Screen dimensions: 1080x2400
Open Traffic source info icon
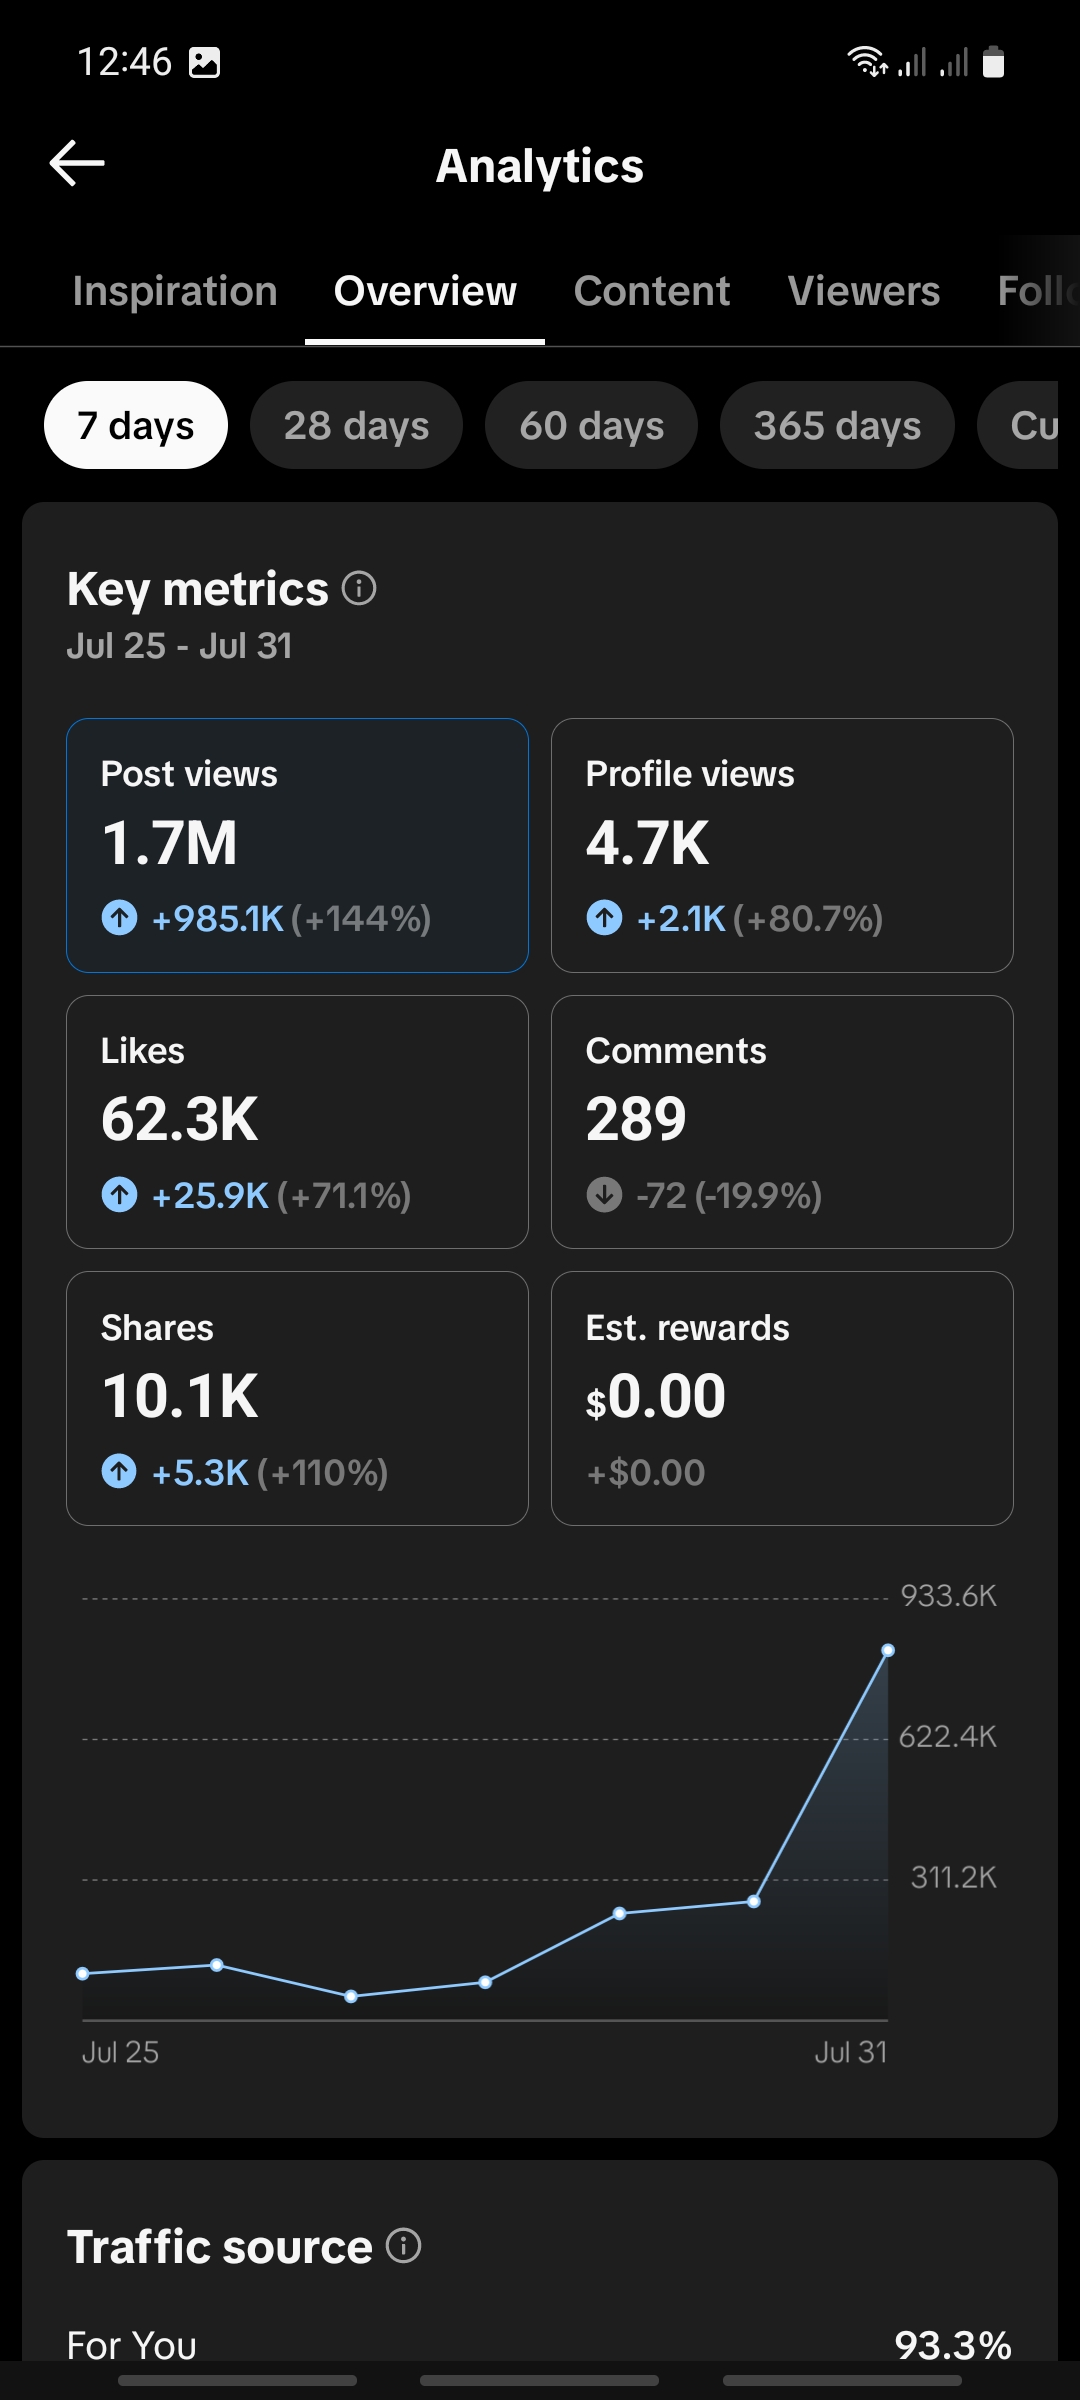tap(404, 2246)
